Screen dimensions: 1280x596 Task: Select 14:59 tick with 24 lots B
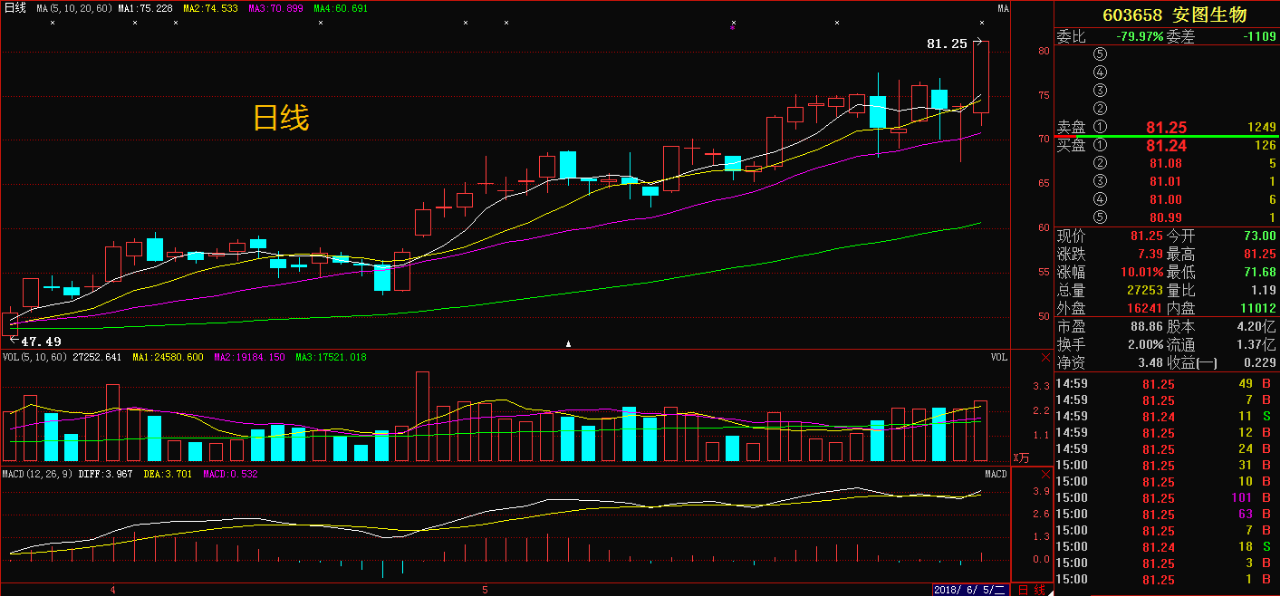point(1167,449)
